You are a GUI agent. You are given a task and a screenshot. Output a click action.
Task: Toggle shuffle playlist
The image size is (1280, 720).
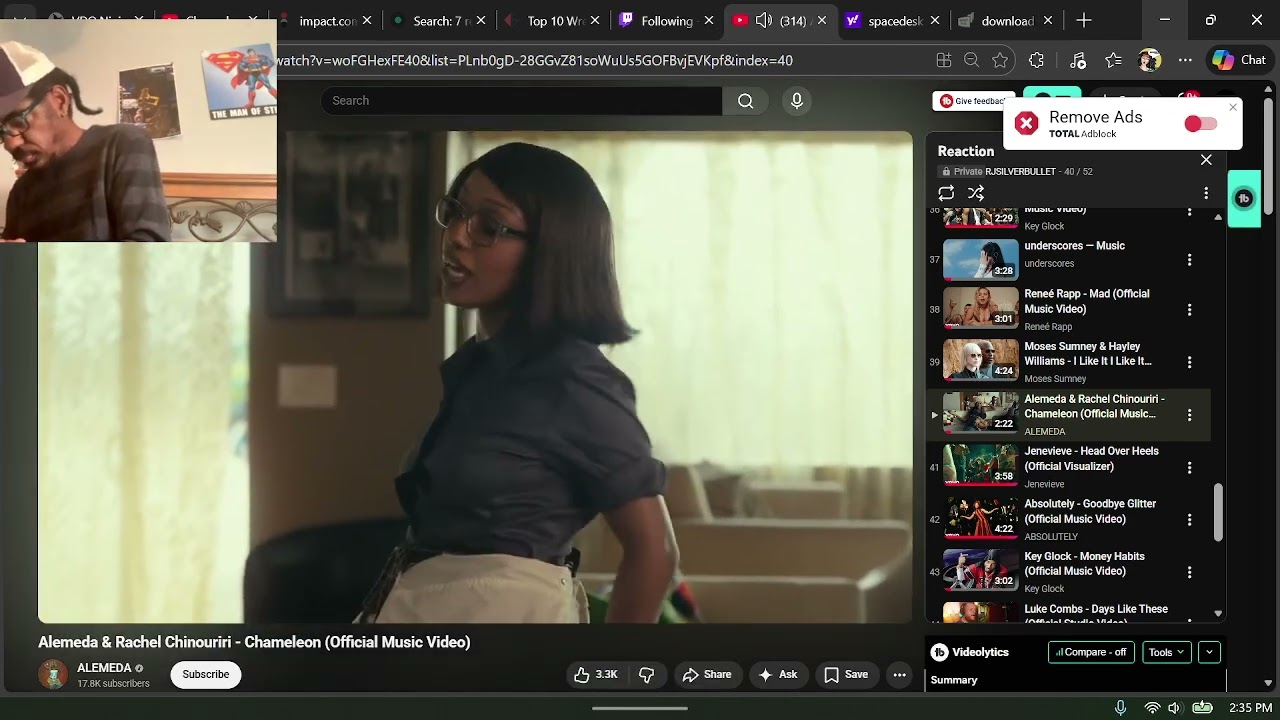coord(976,193)
